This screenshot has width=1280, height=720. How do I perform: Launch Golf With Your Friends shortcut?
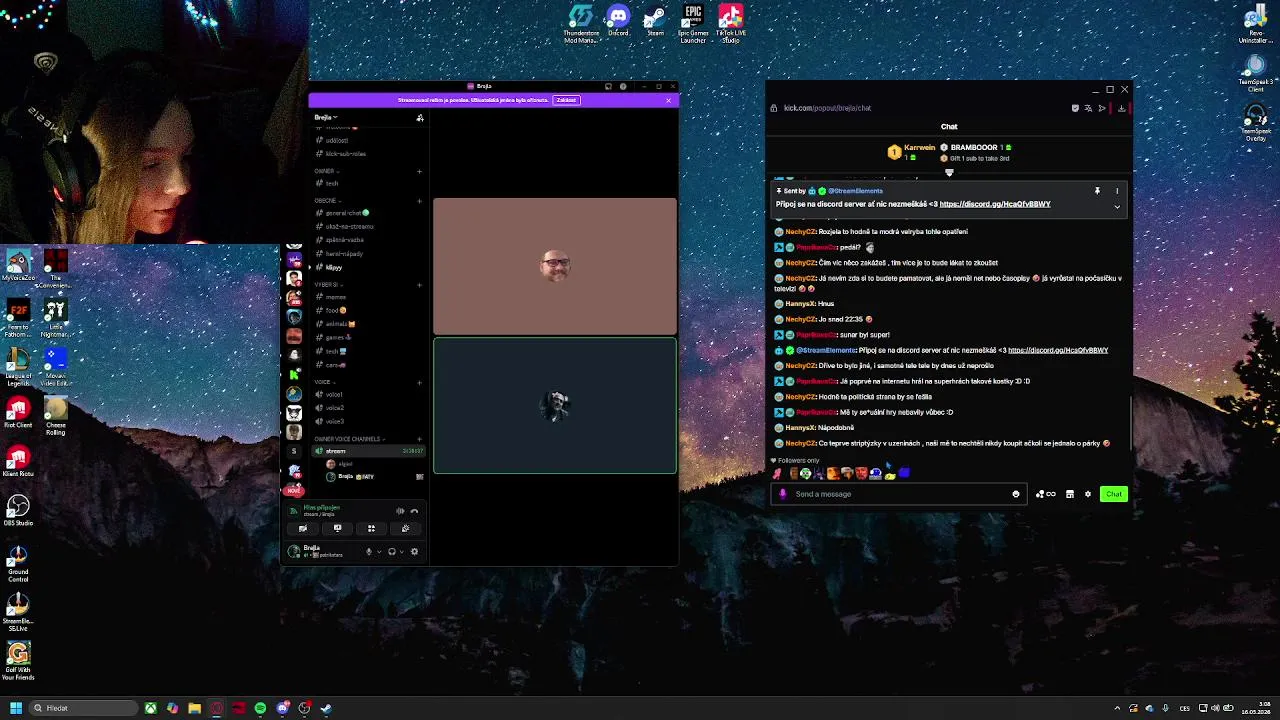[18, 661]
